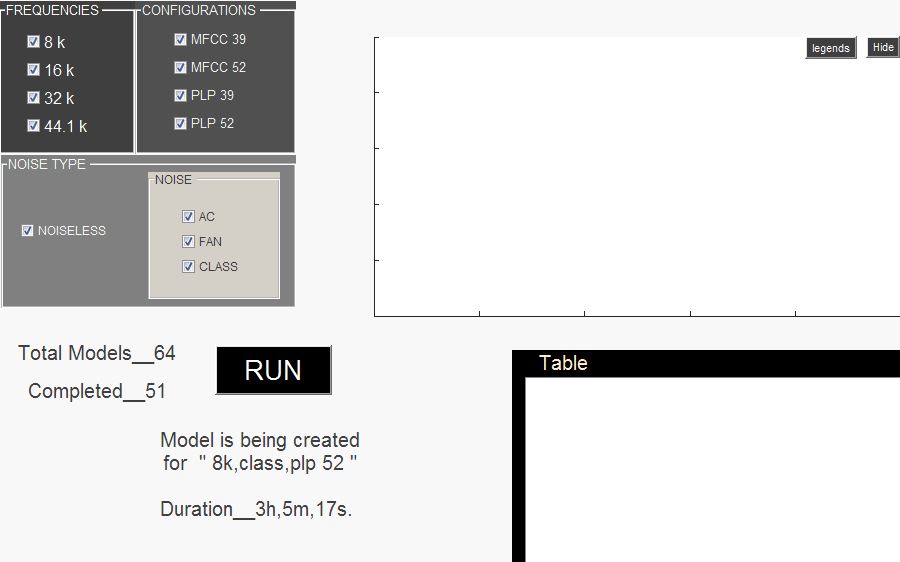
Task: Disable the 32 k frequency checkbox
Action: click(x=34, y=98)
